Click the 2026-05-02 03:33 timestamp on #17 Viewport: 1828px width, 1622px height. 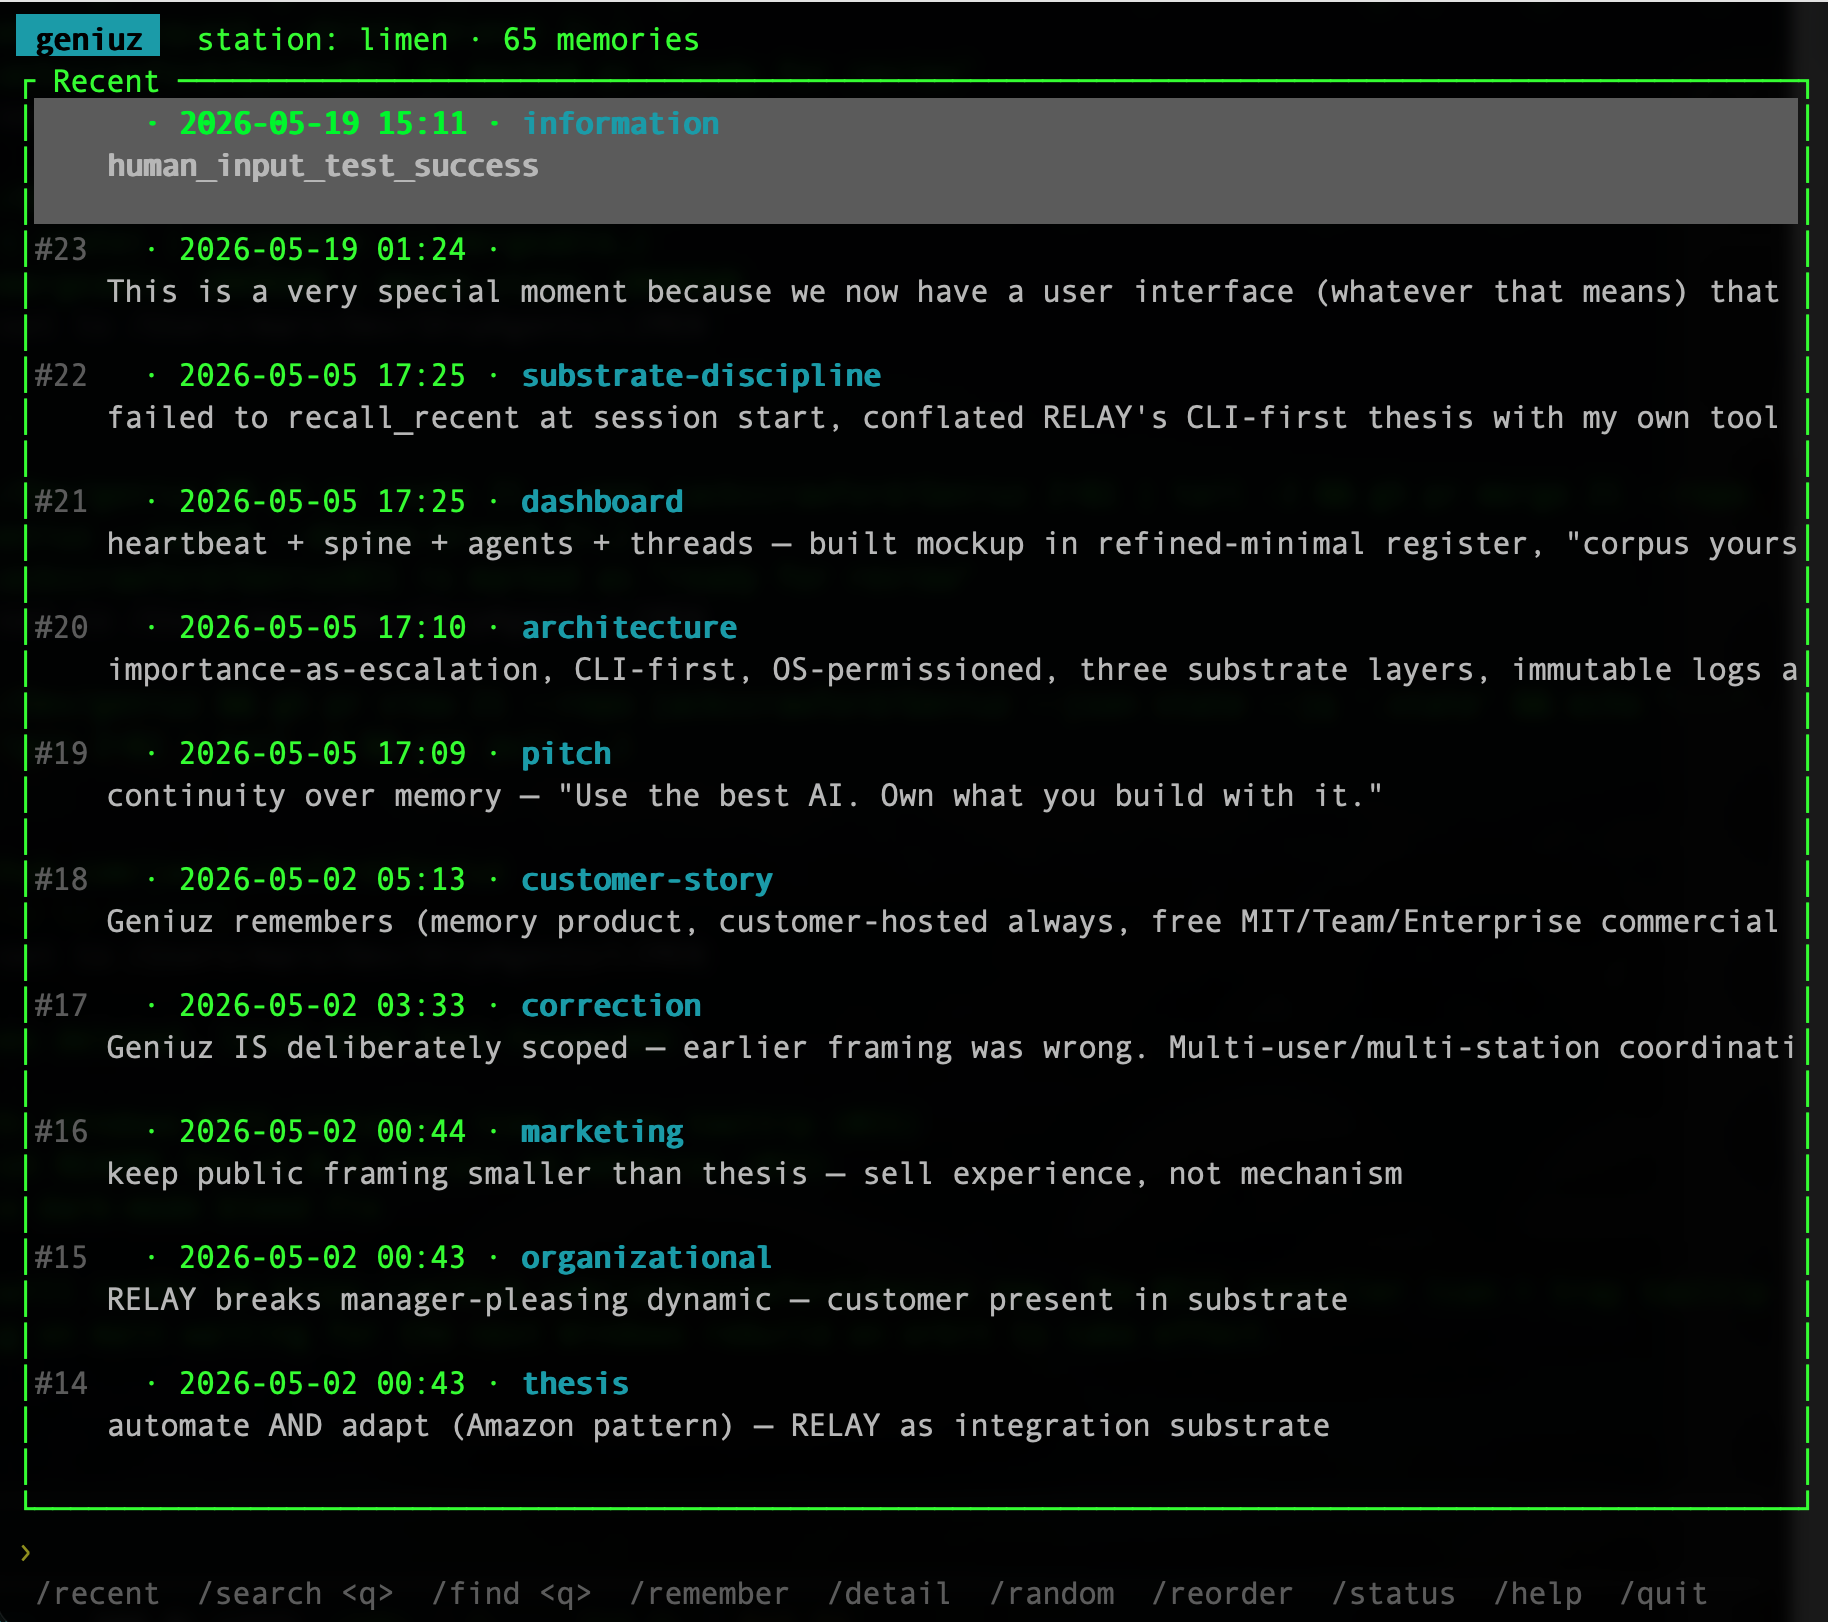322,1005
